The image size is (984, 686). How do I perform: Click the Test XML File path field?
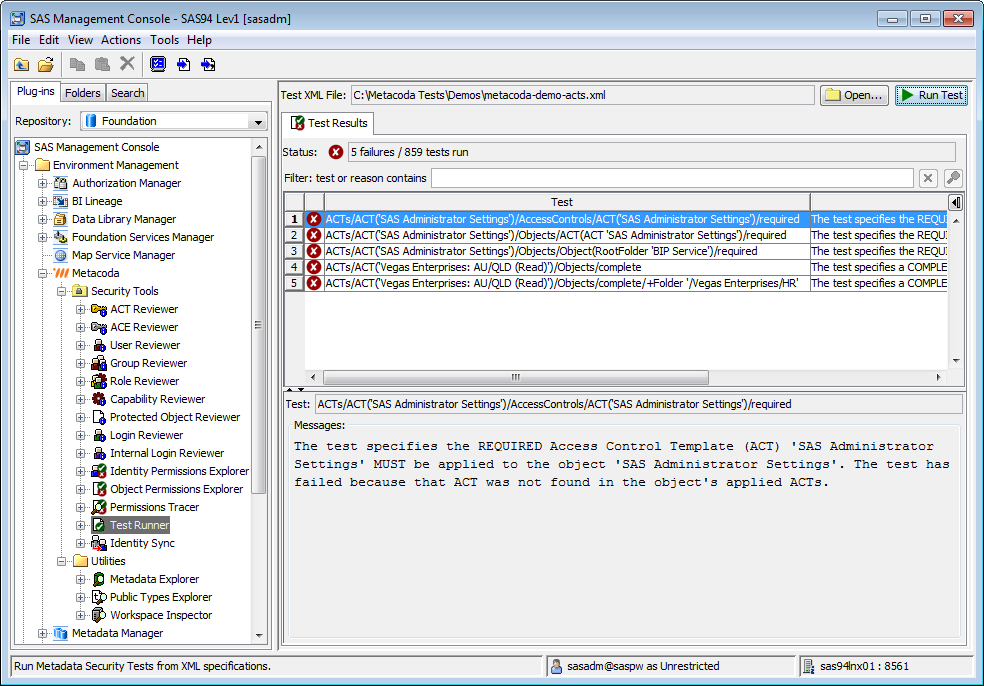[x=582, y=95]
